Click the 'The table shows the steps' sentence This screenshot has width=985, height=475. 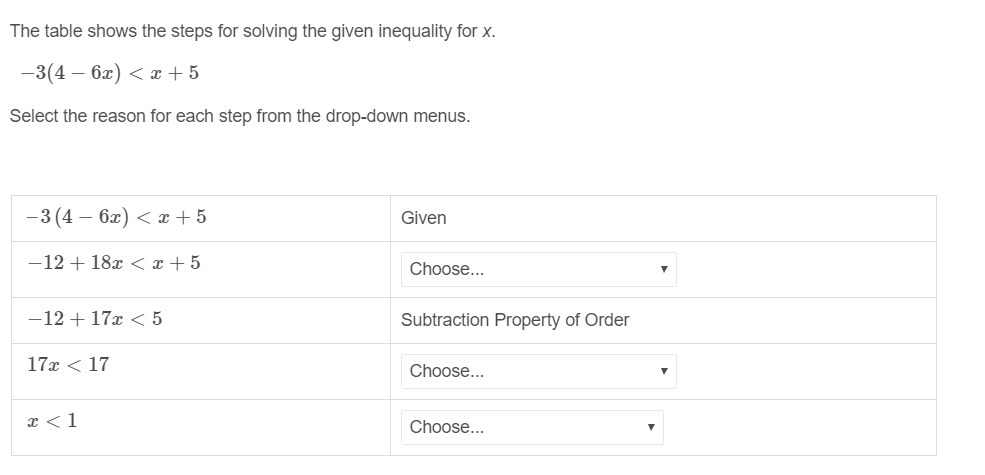[x=253, y=31]
